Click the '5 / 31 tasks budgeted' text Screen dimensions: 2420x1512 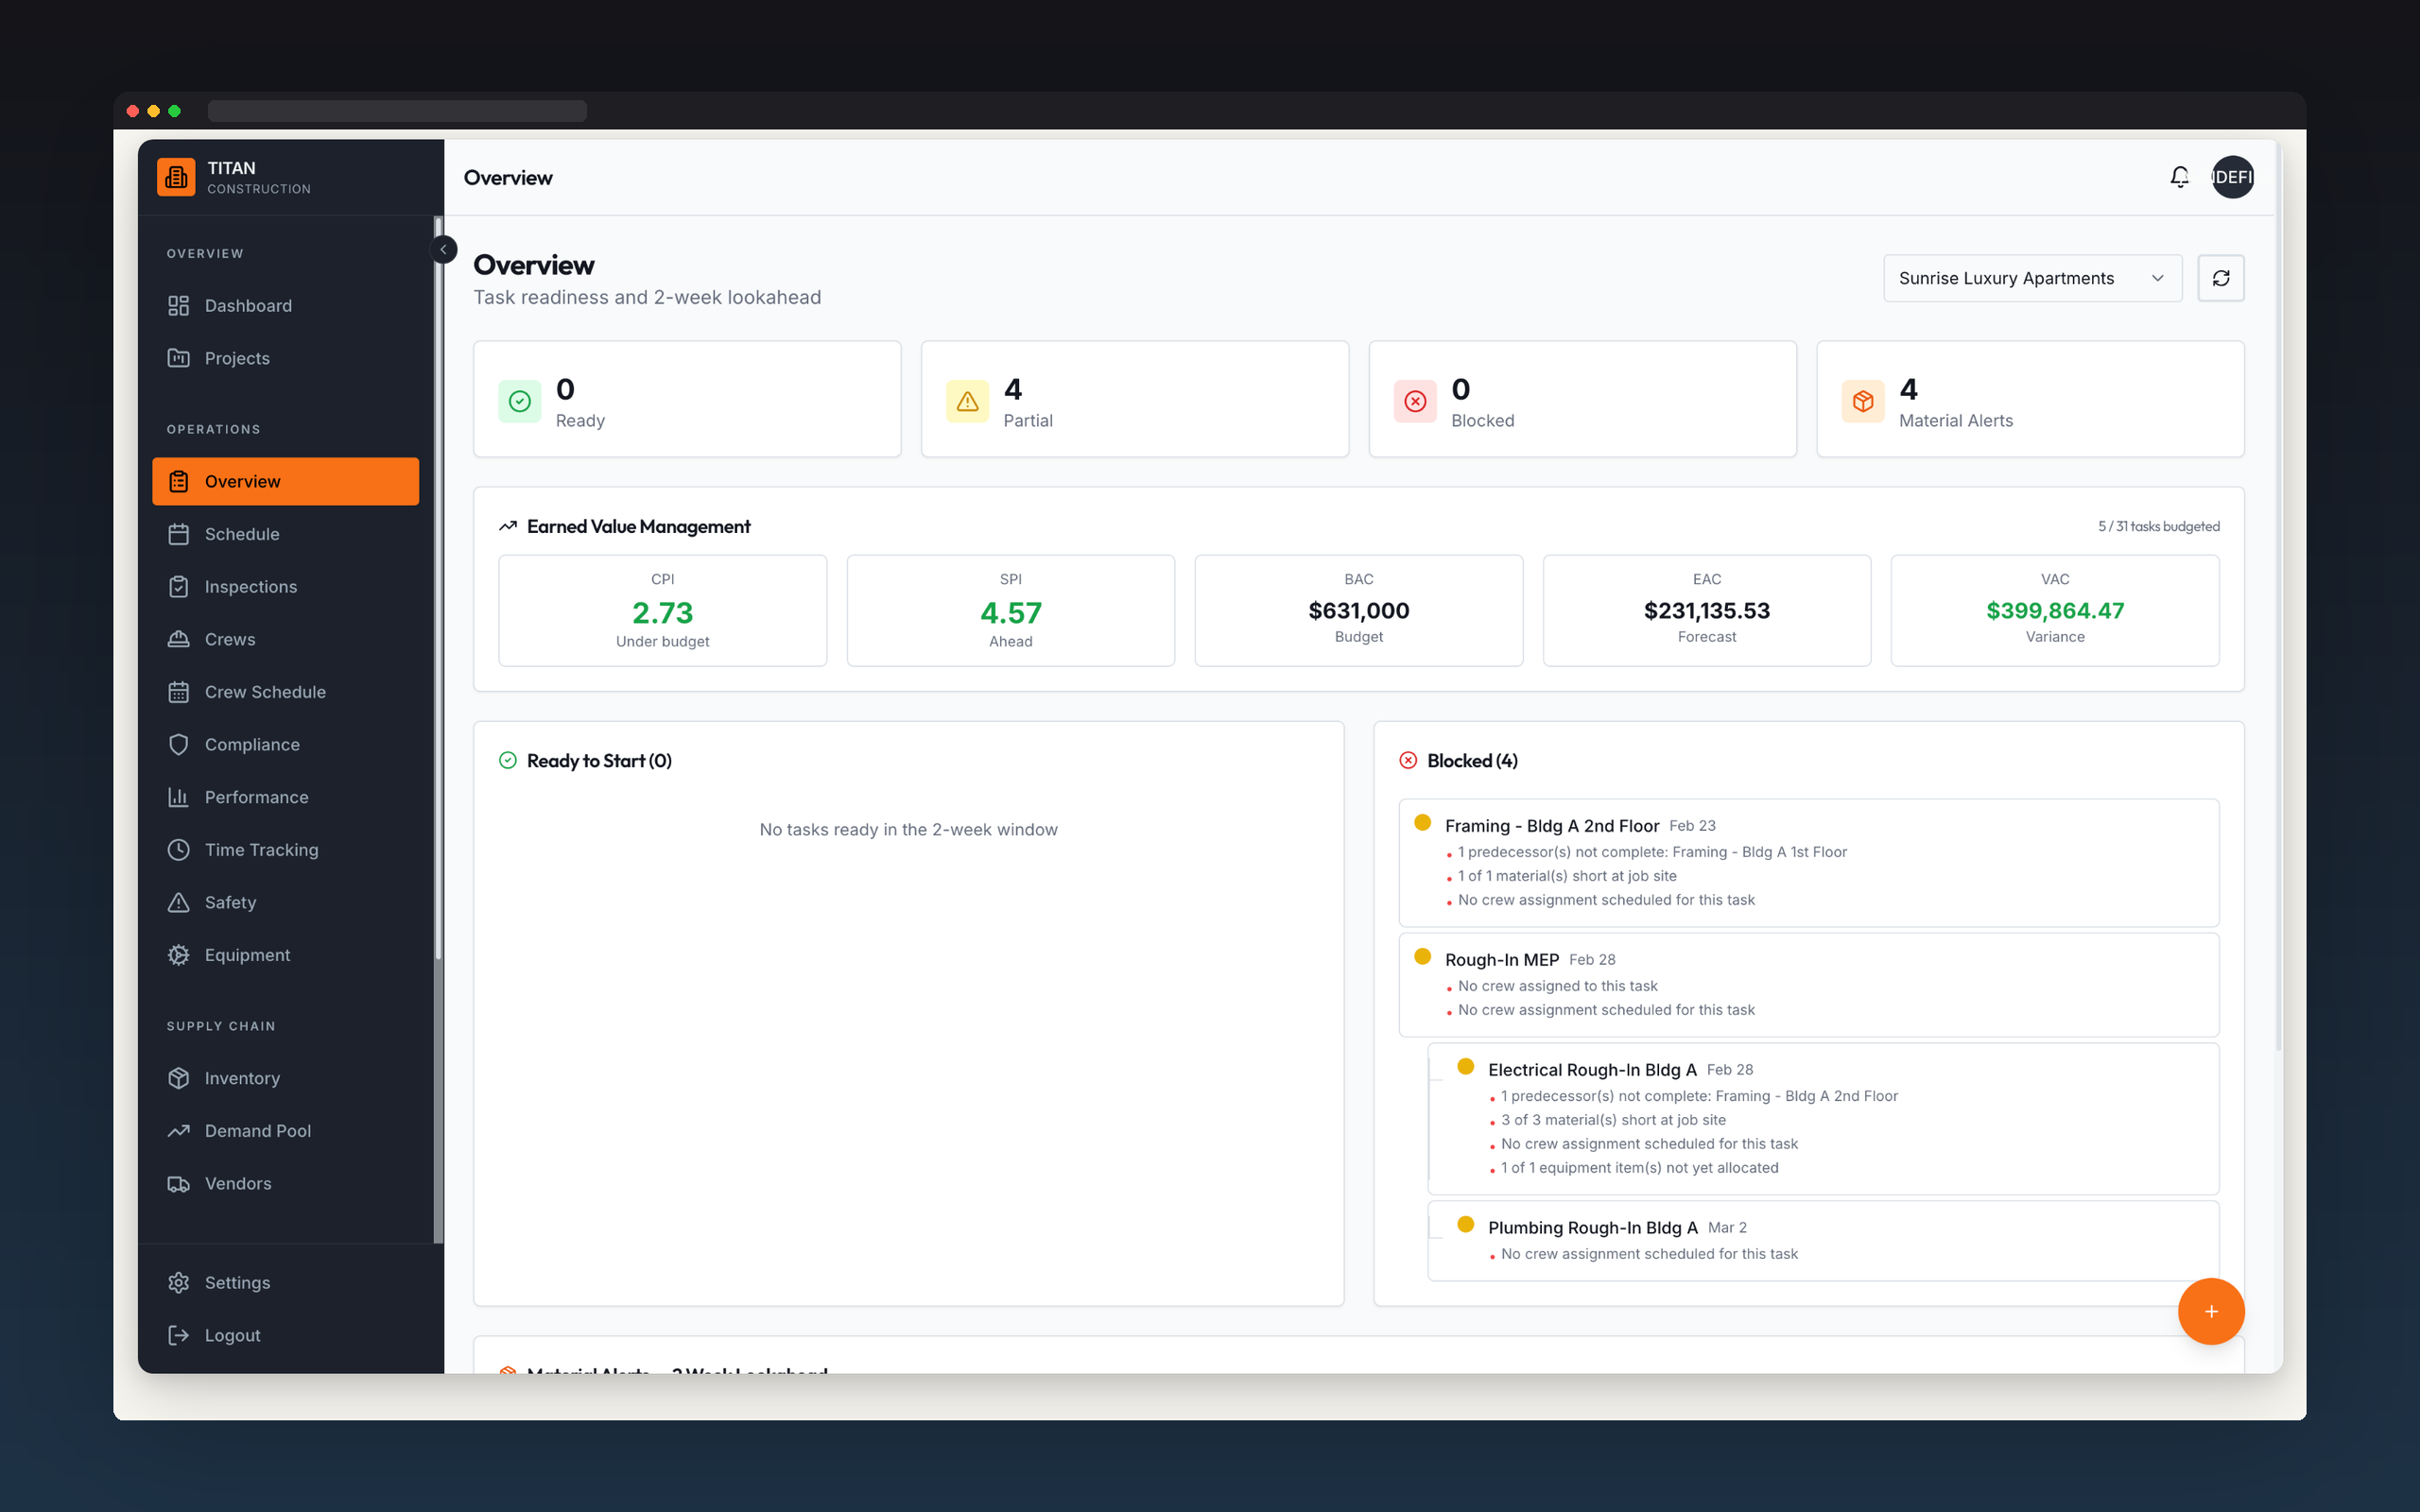2158,526
